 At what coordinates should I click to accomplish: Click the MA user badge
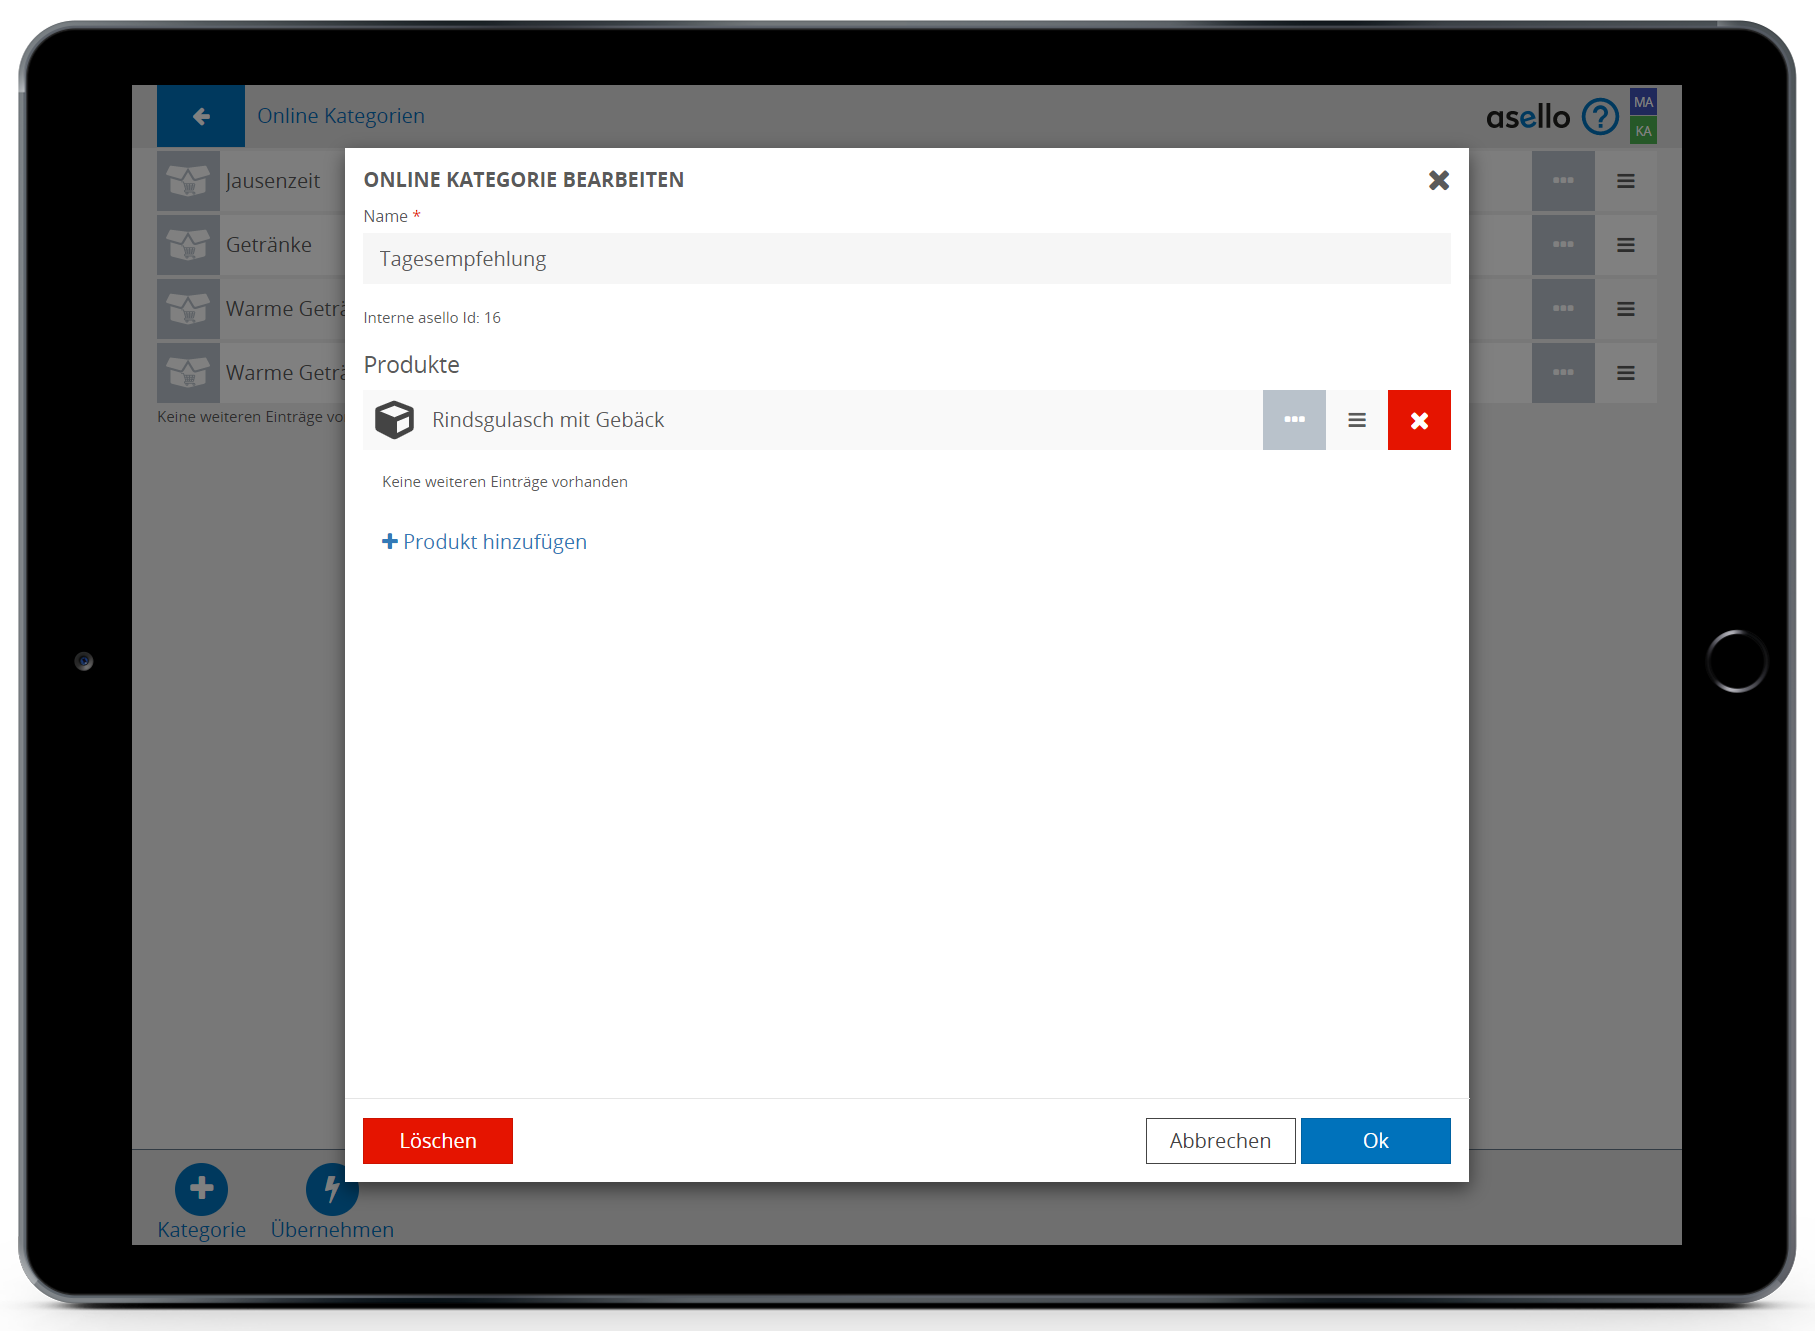pyautogui.click(x=1643, y=102)
